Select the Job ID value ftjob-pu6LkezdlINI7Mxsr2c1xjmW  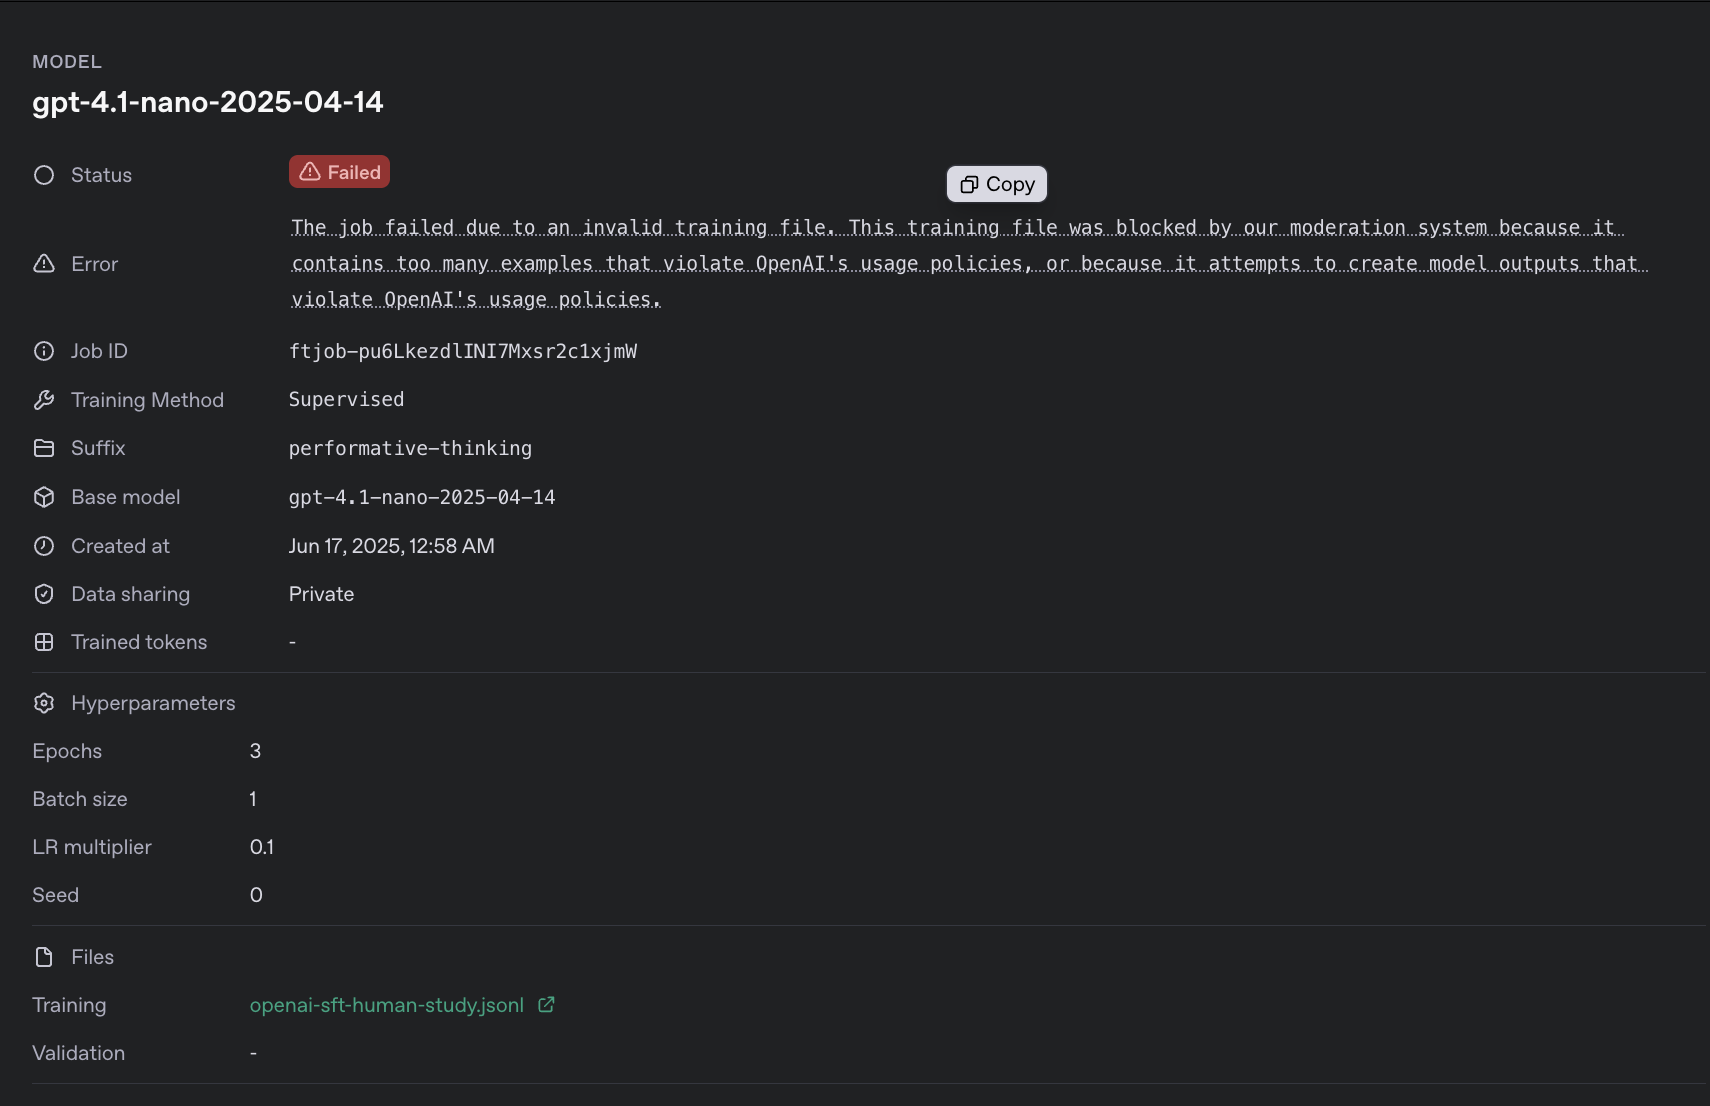[463, 351]
